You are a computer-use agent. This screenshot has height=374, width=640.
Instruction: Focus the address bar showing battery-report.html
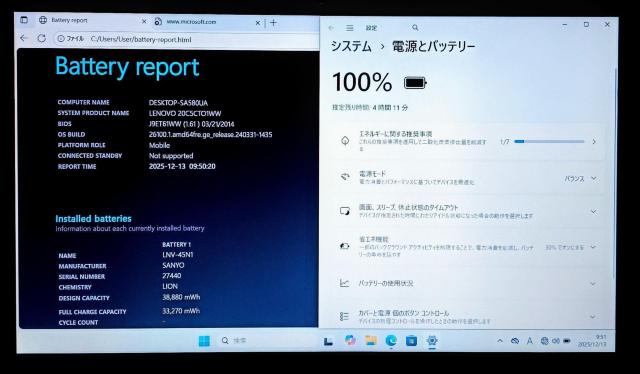pyautogui.click(x=187, y=39)
